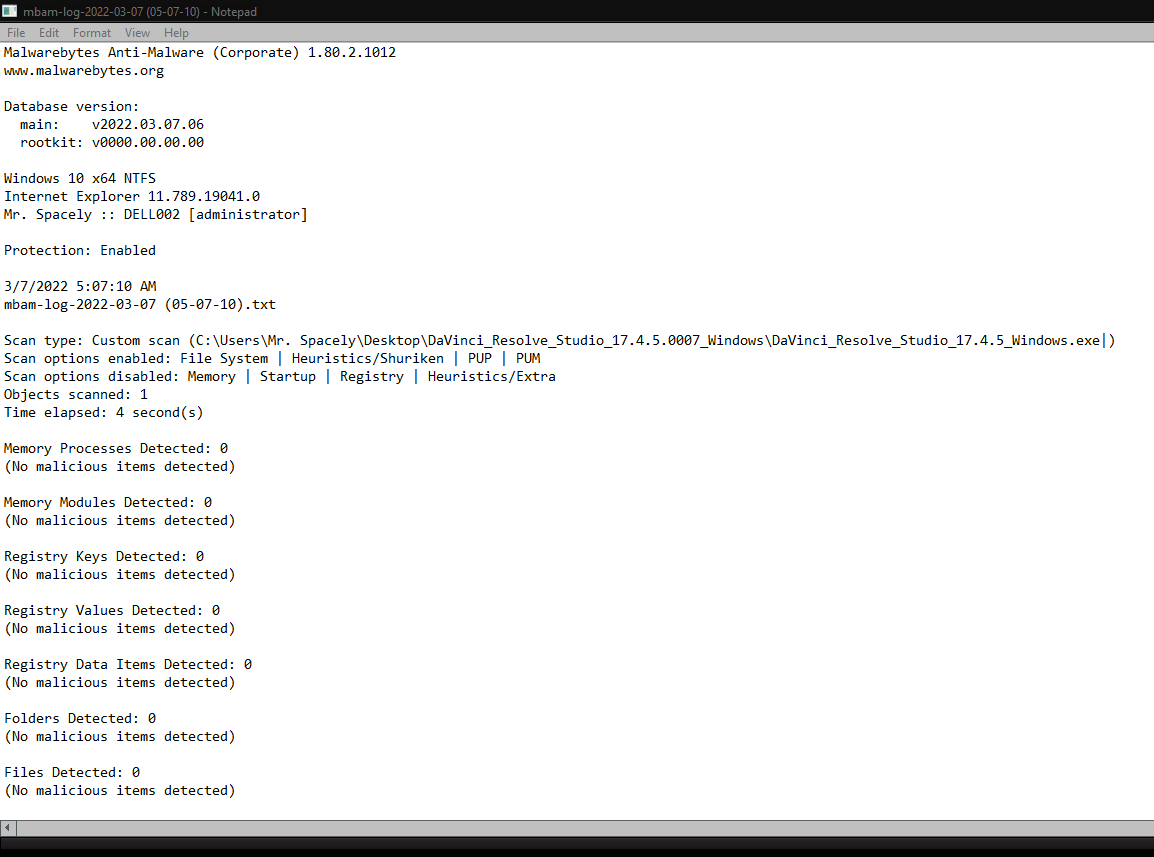Click 'Registry Values Detected: 0' line
The width and height of the screenshot is (1154, 857).
pyautogui.click(x=112, y=610)
